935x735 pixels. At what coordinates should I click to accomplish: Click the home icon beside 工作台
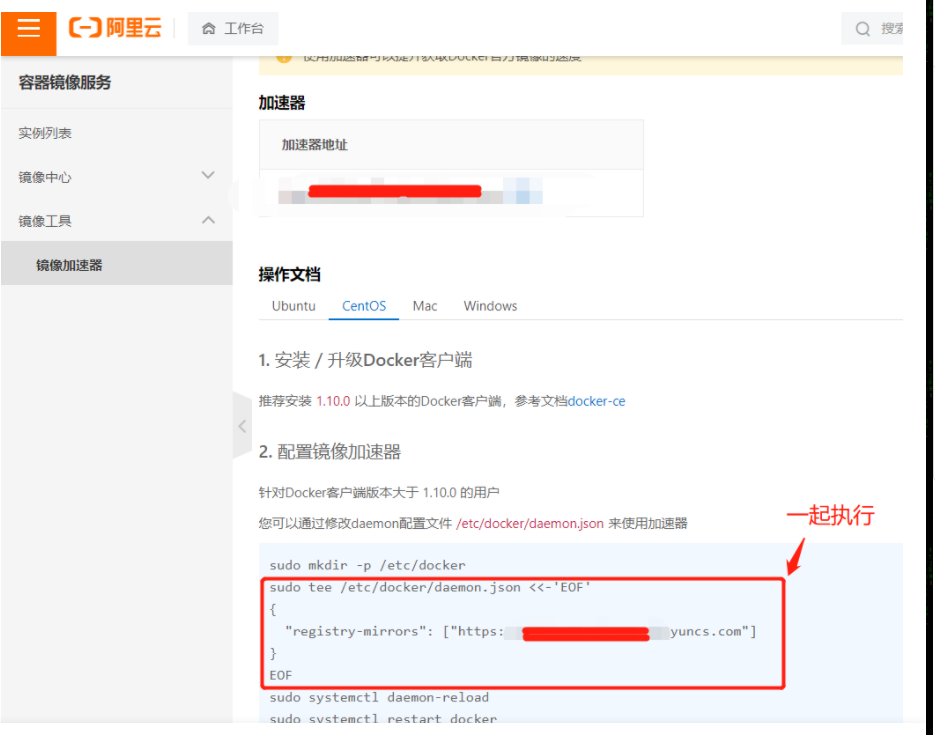pyautogui.click(x=208, y=28)
